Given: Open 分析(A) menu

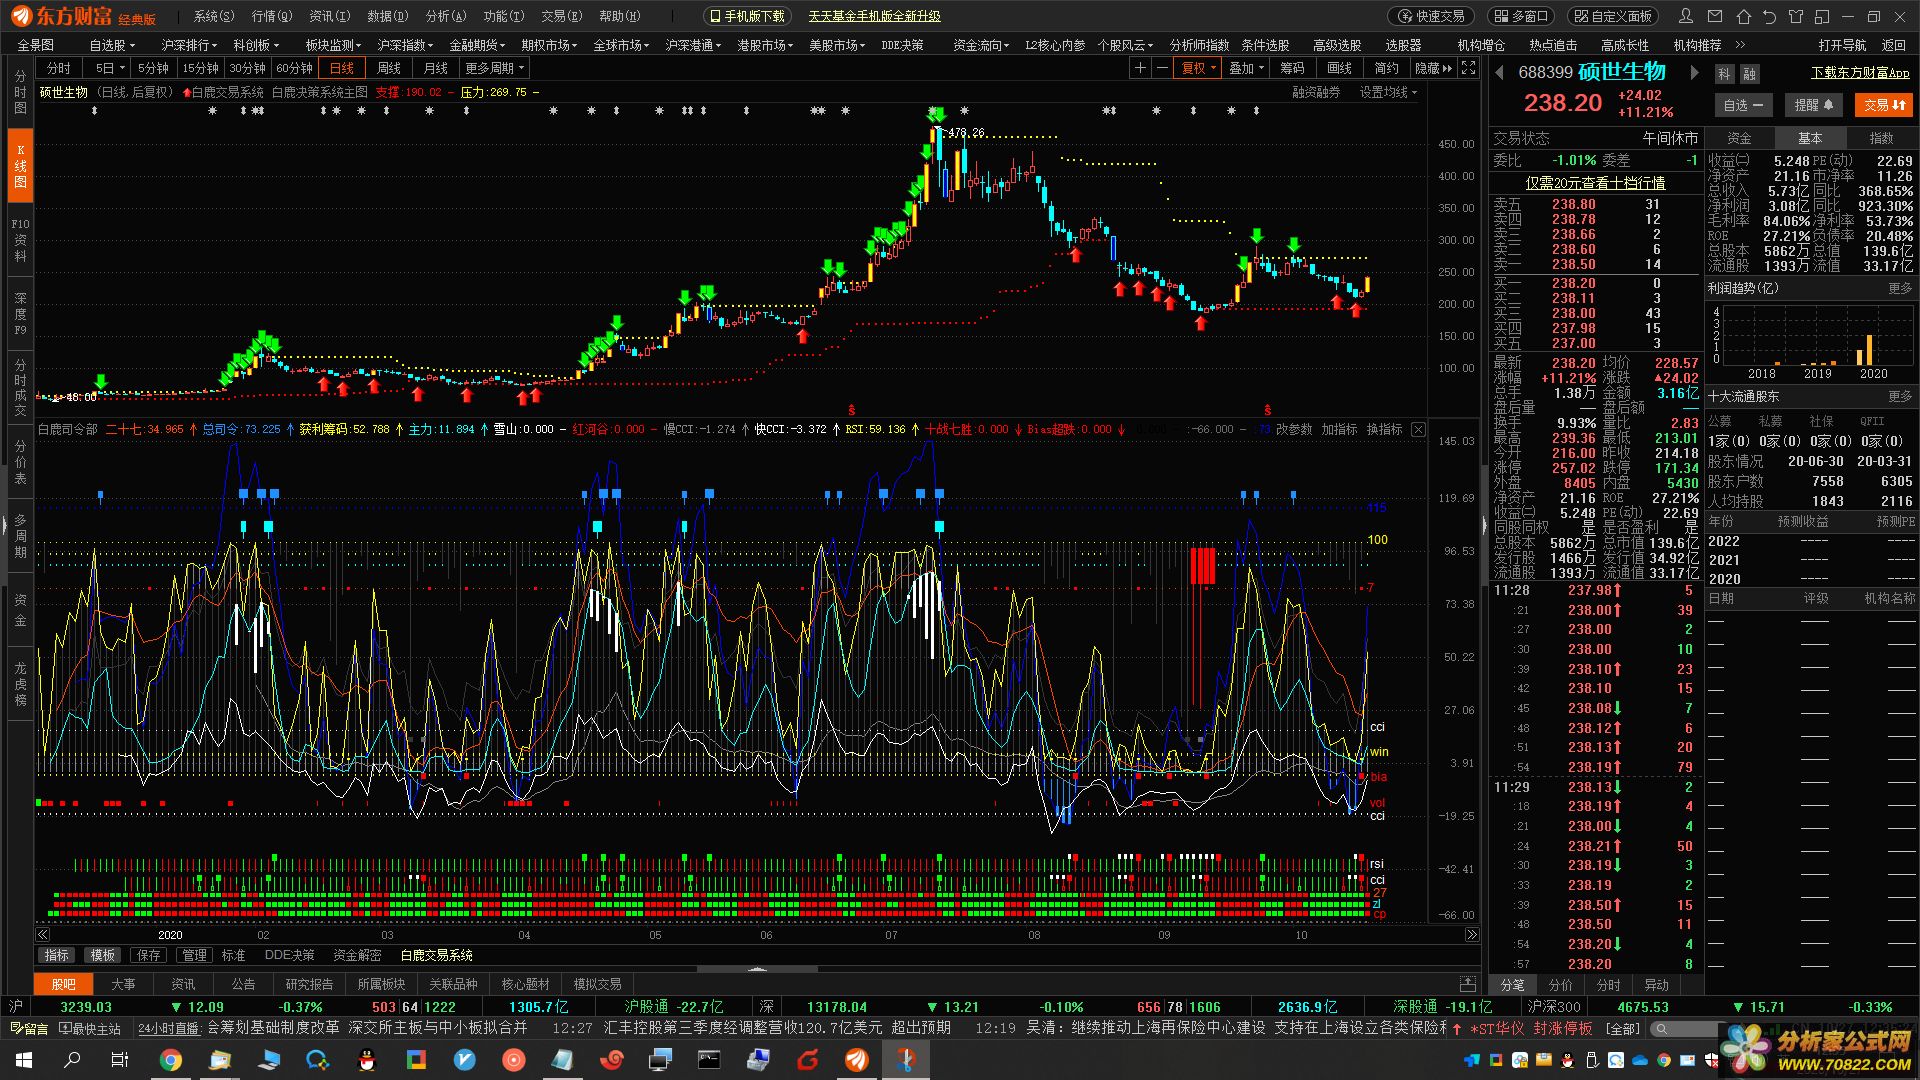Looking at the screenshot, I should coord(446,16).
